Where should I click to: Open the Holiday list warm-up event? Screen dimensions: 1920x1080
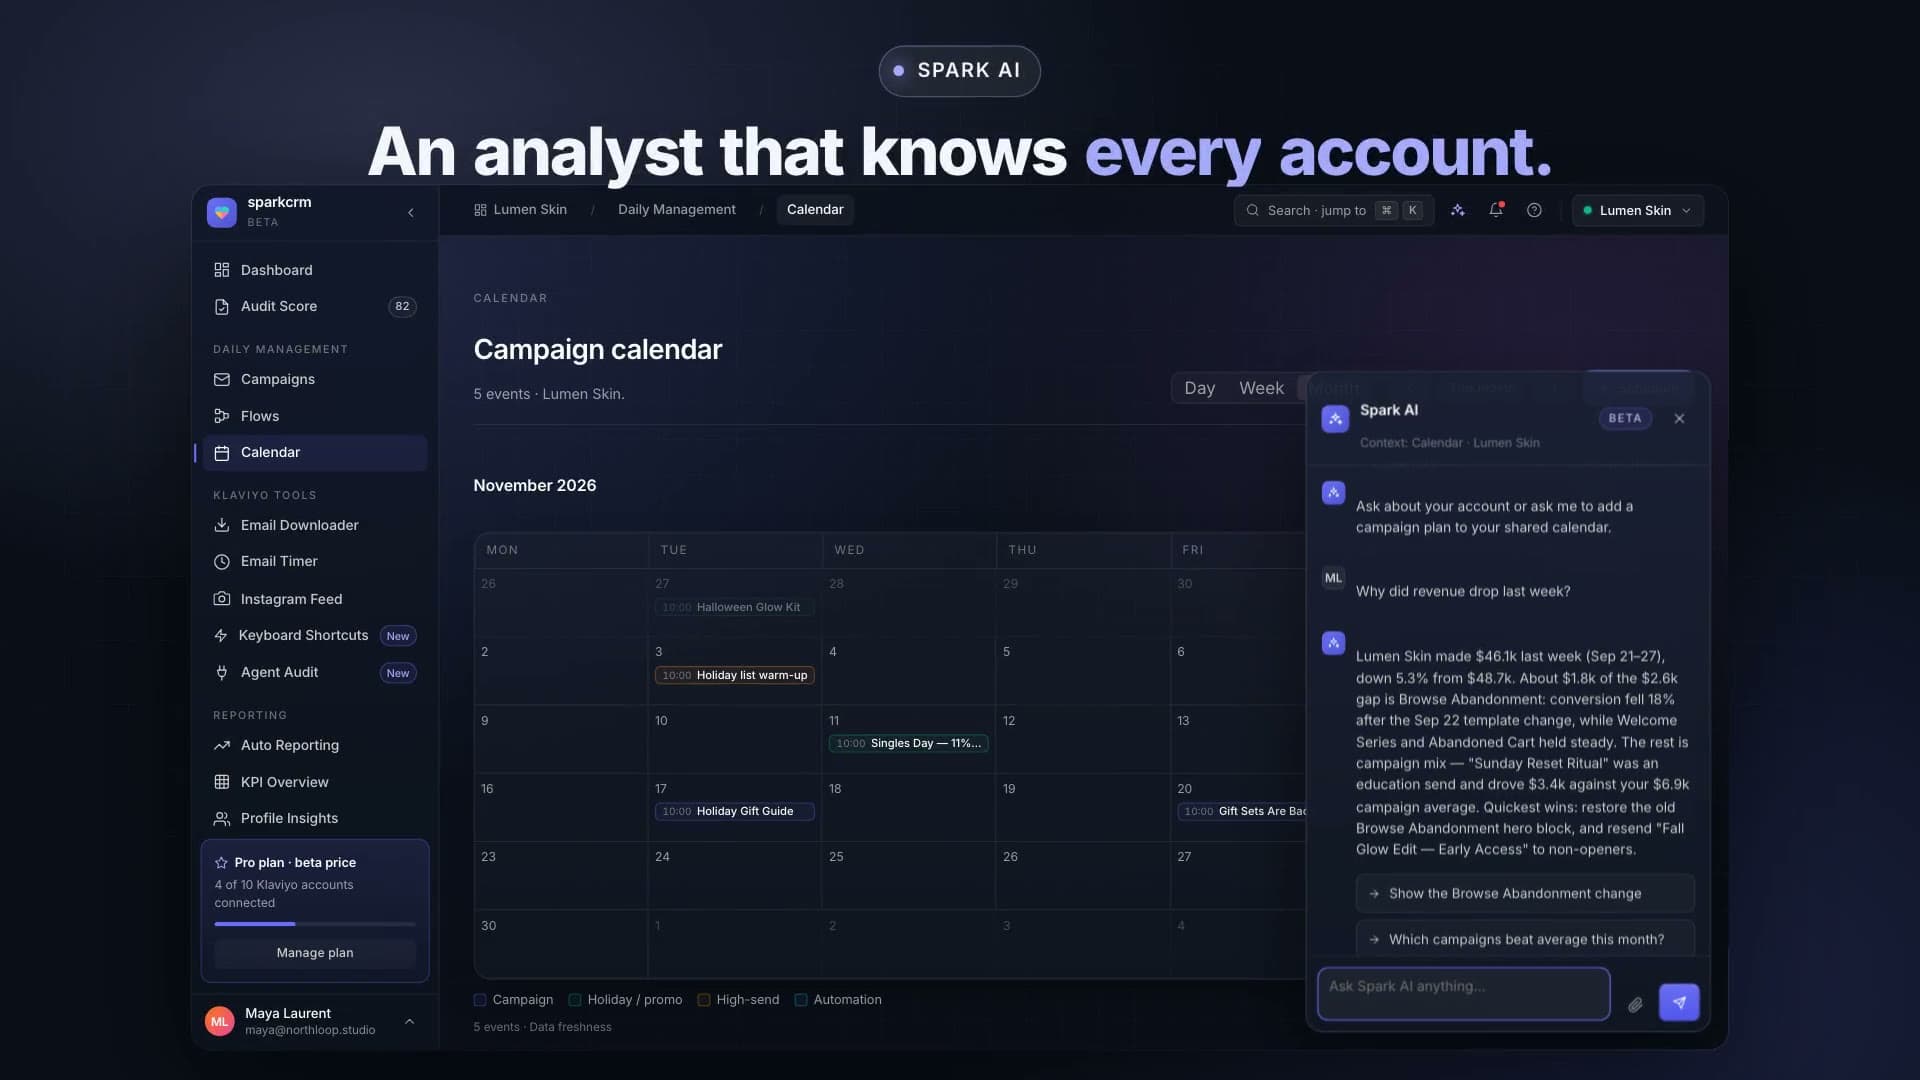tap(735, 675)
